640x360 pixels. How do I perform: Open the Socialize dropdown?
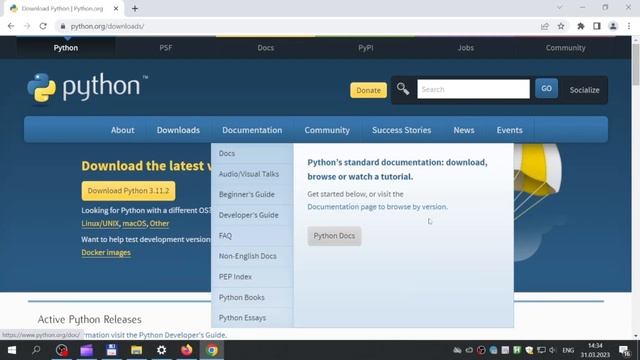pyautogui.click(x=584, y=90)
